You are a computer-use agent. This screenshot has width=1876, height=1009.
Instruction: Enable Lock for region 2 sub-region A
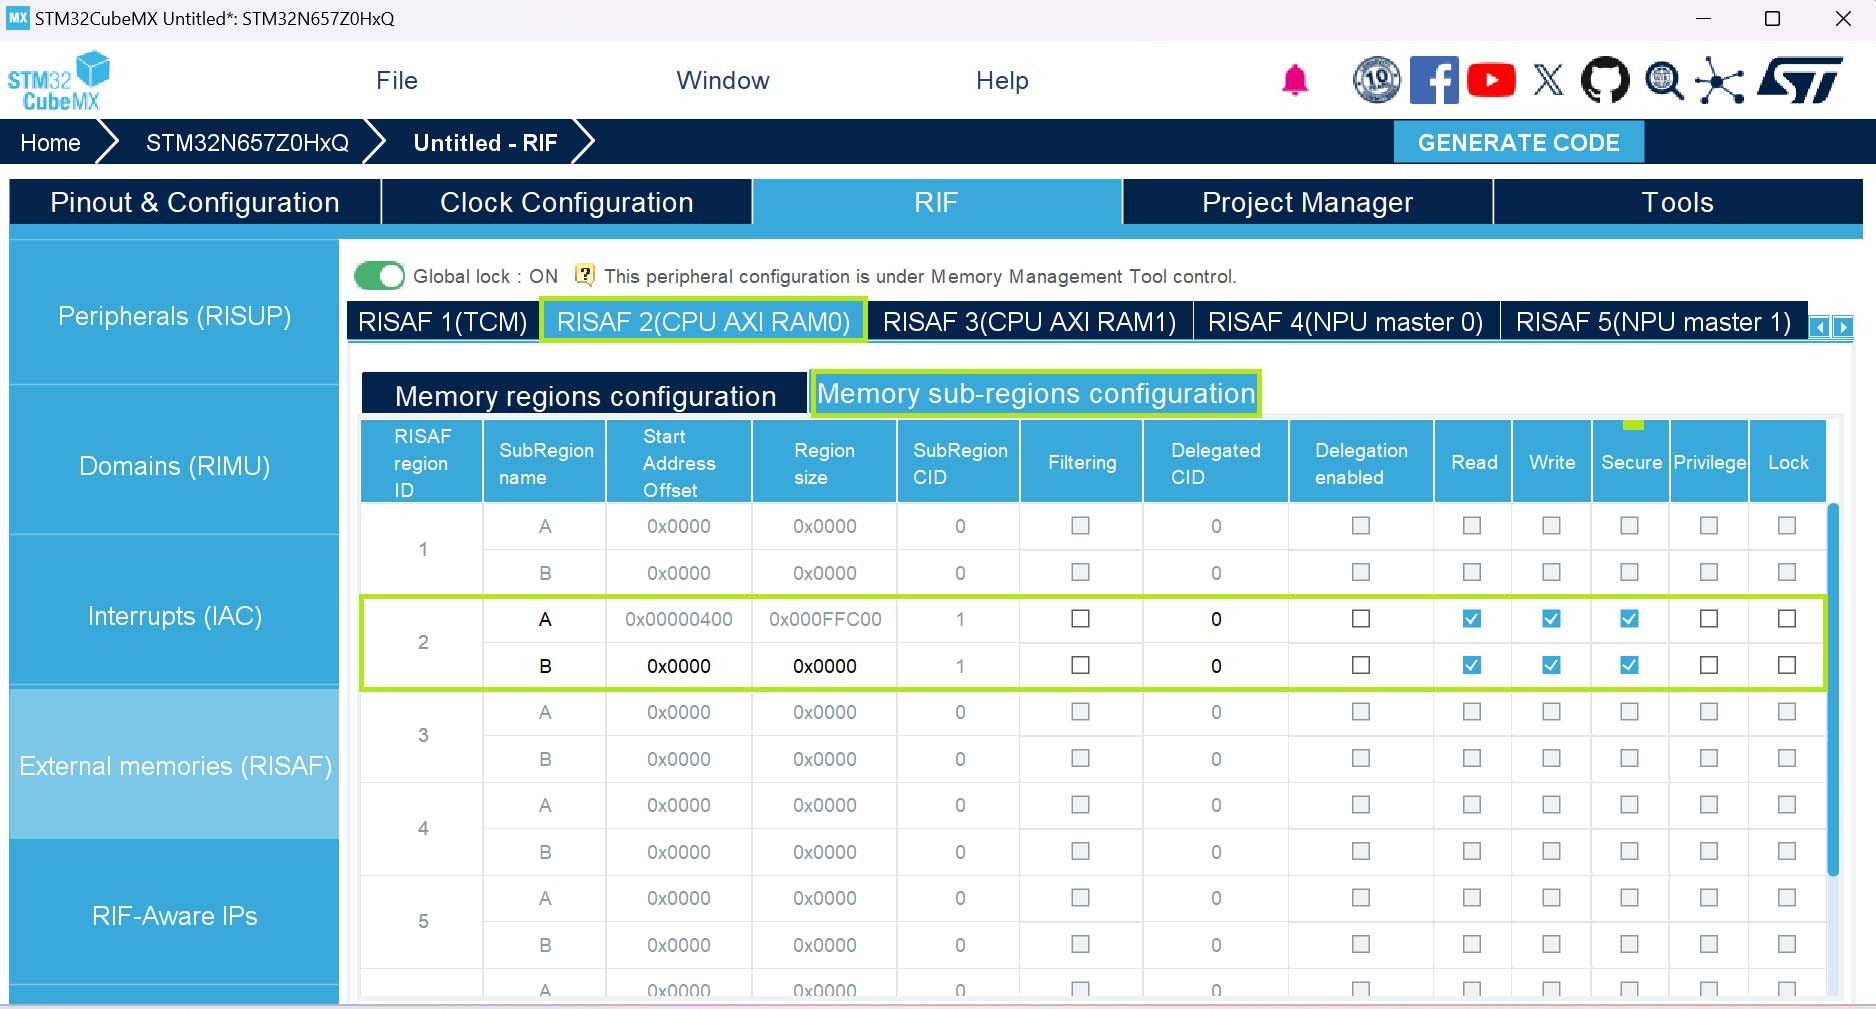[x=1787, y=619]
